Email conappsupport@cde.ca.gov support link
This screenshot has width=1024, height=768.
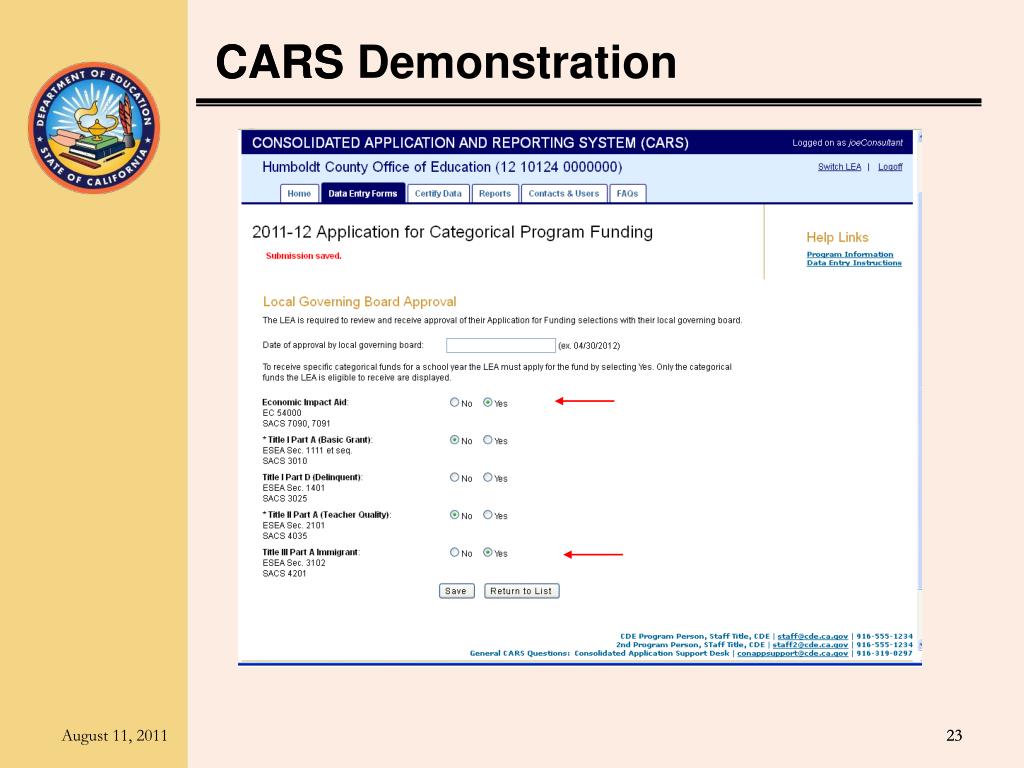click(792, 653)
